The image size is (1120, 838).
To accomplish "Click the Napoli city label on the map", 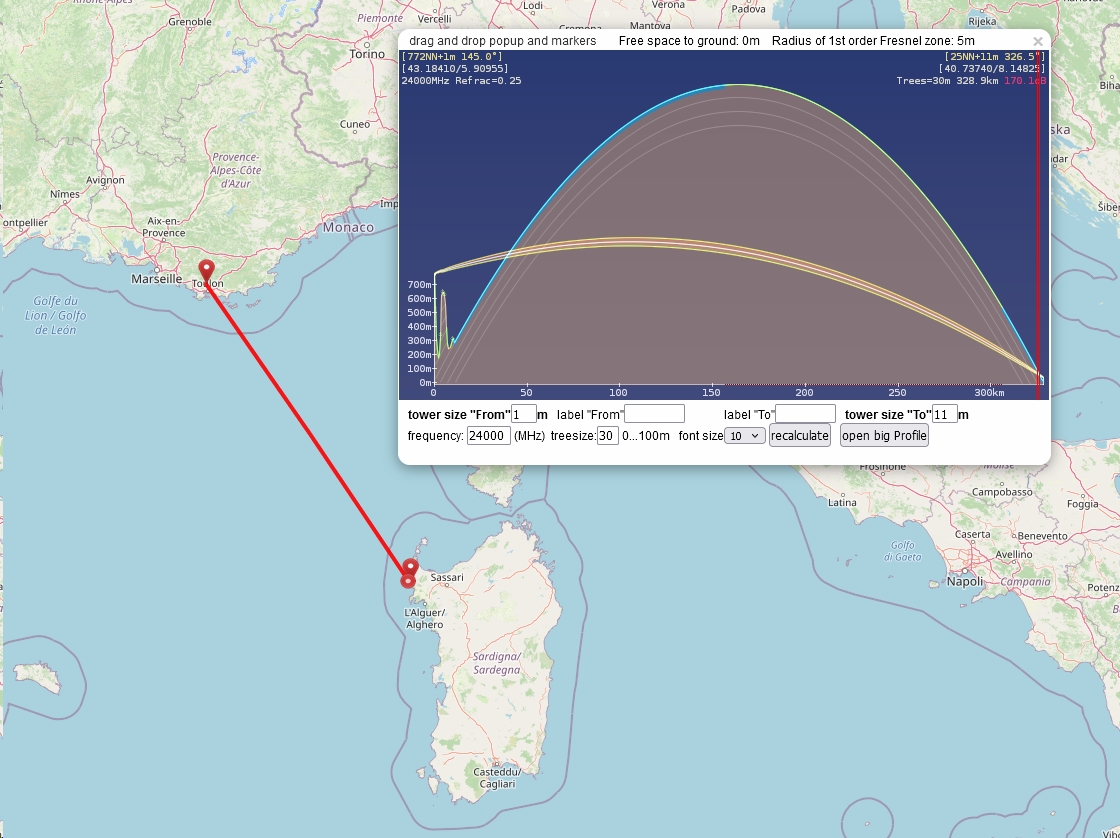I will tap(965, 581).
